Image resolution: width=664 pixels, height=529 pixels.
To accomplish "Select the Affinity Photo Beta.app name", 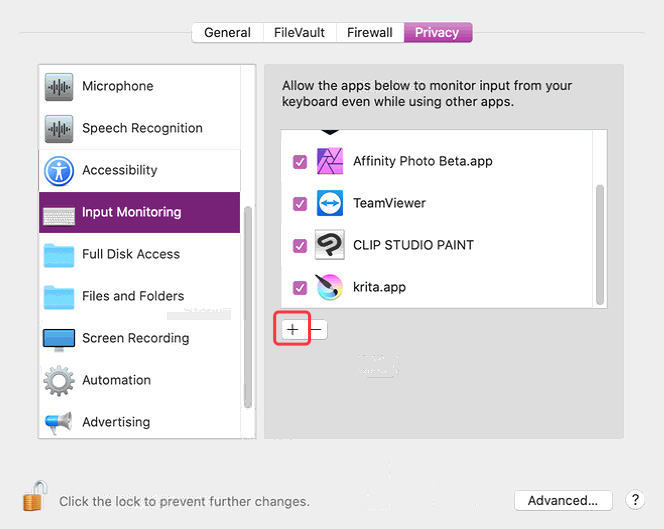I will 423,161.
